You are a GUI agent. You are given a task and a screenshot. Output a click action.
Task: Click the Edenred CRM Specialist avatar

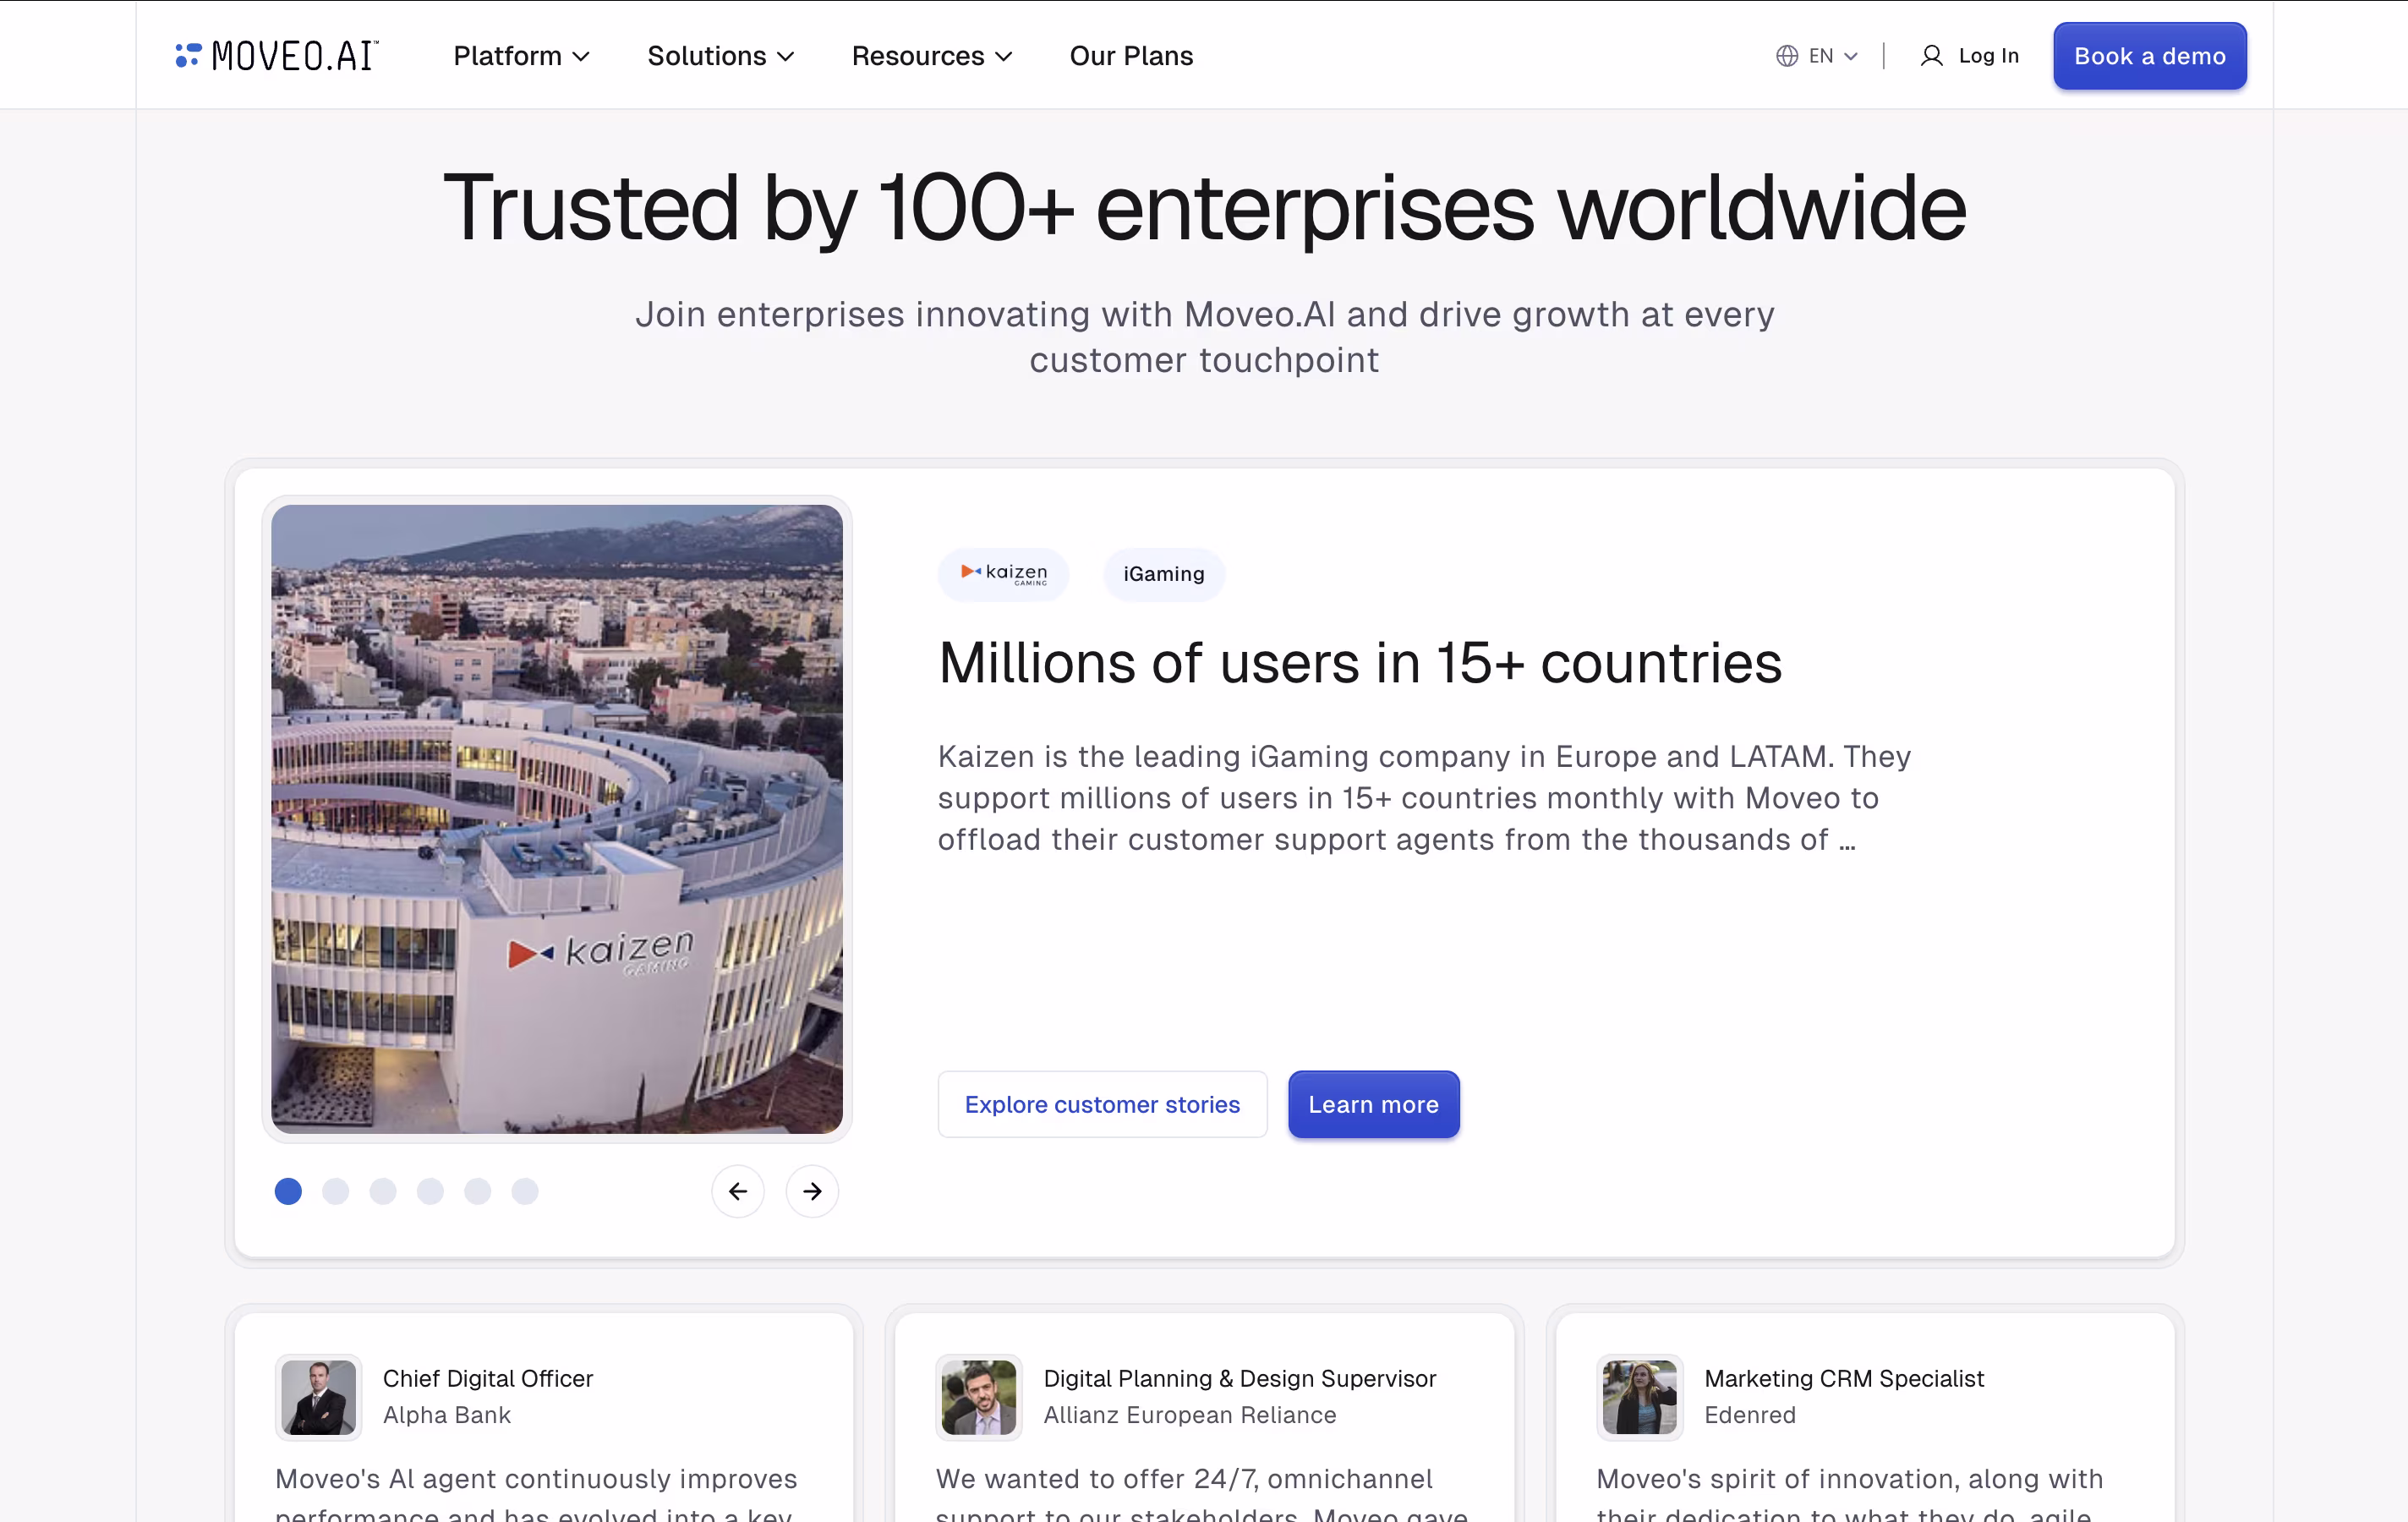[x=1640, y=1397]
